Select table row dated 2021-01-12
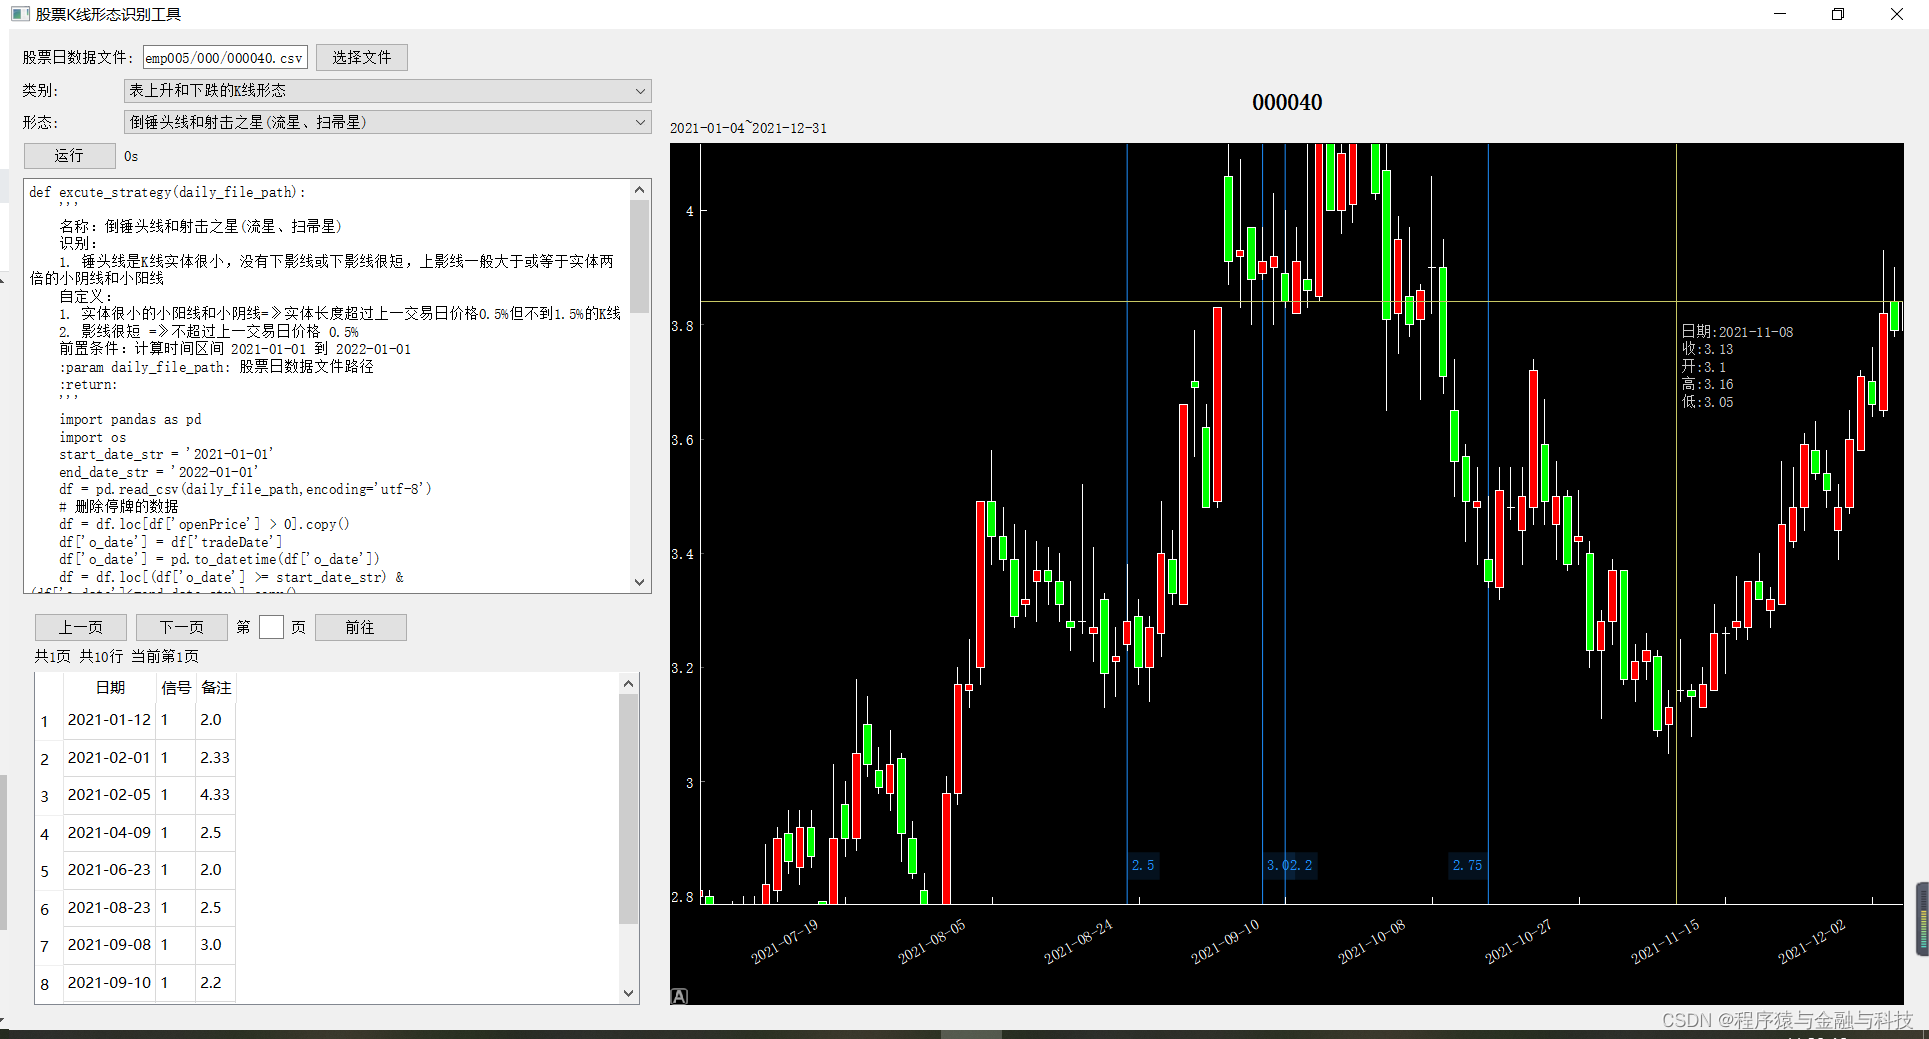 click(135, 720)
